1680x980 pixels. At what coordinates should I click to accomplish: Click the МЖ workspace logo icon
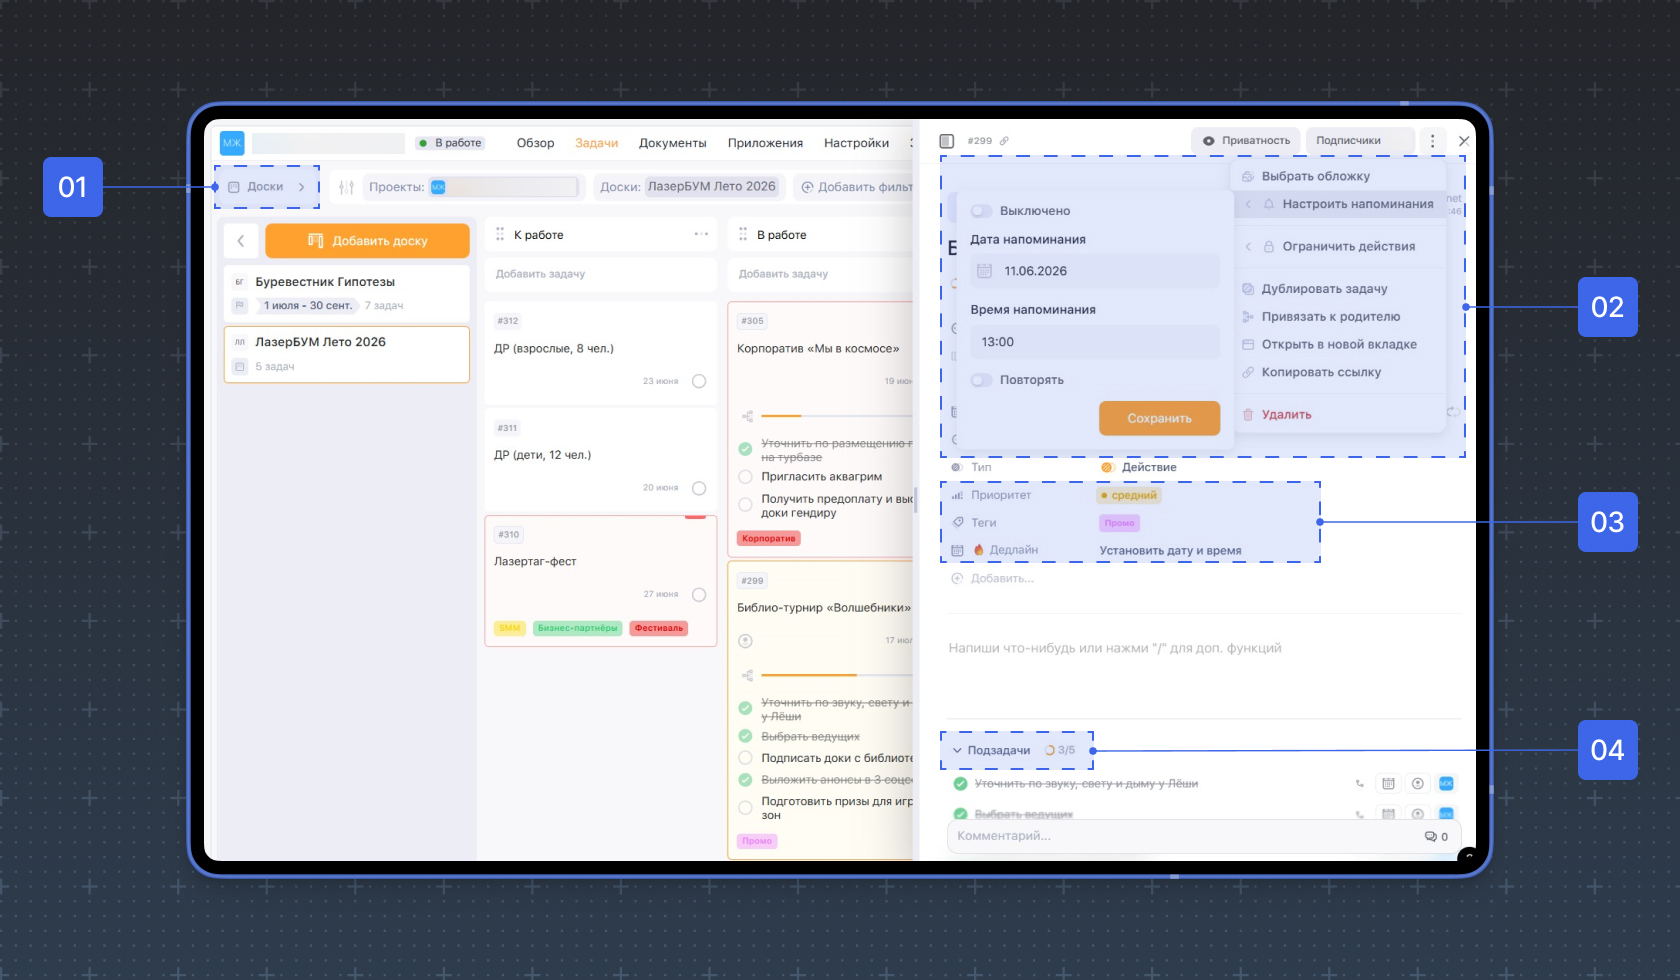[232, 143]
